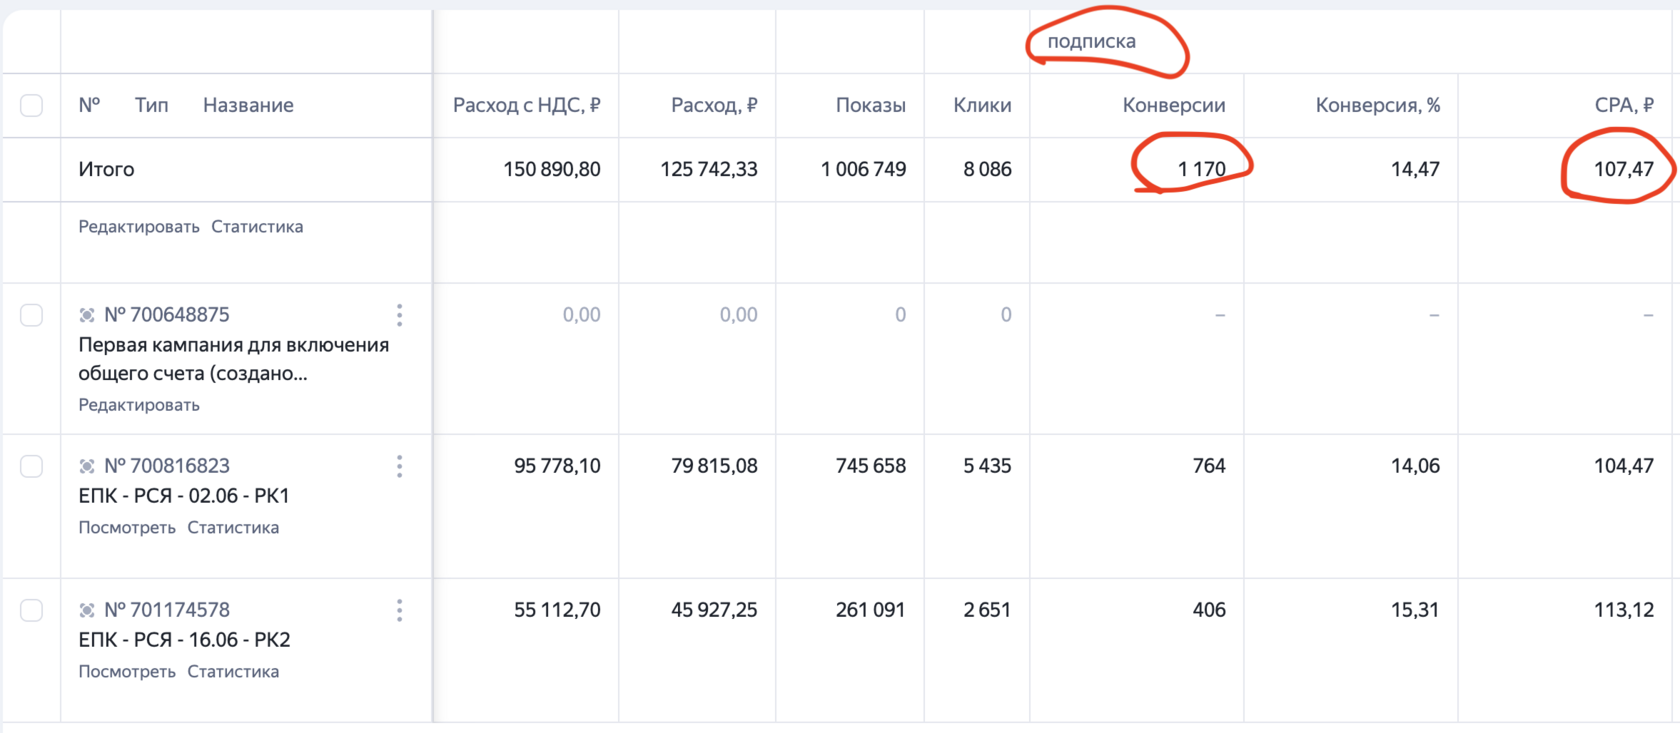Click campaign type icon beside № 700816823
This screenshot has height=733, width=1680.
tap(87, 466)
